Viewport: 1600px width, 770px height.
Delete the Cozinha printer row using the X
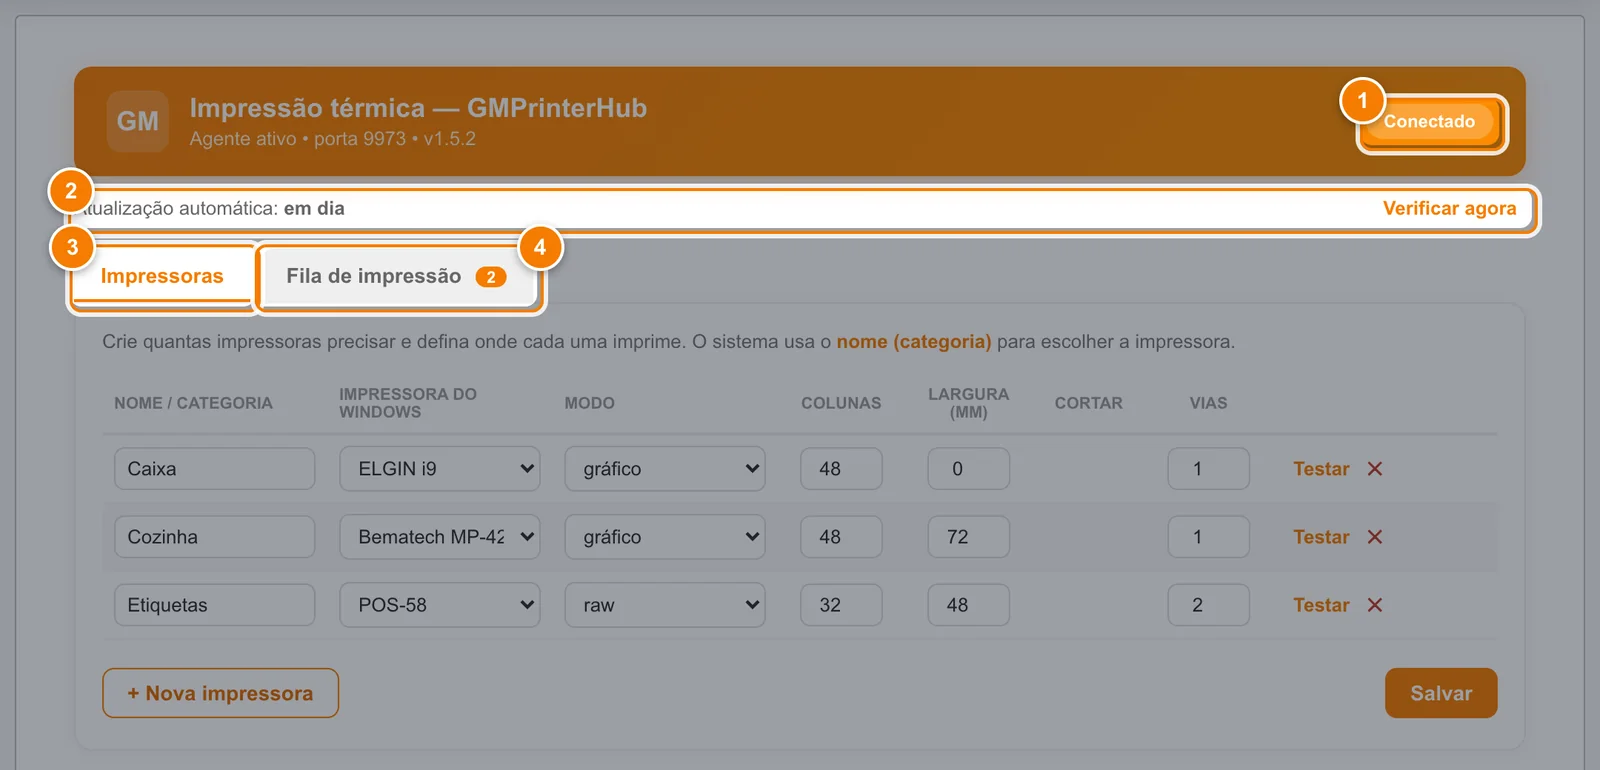click(1375, 537)
